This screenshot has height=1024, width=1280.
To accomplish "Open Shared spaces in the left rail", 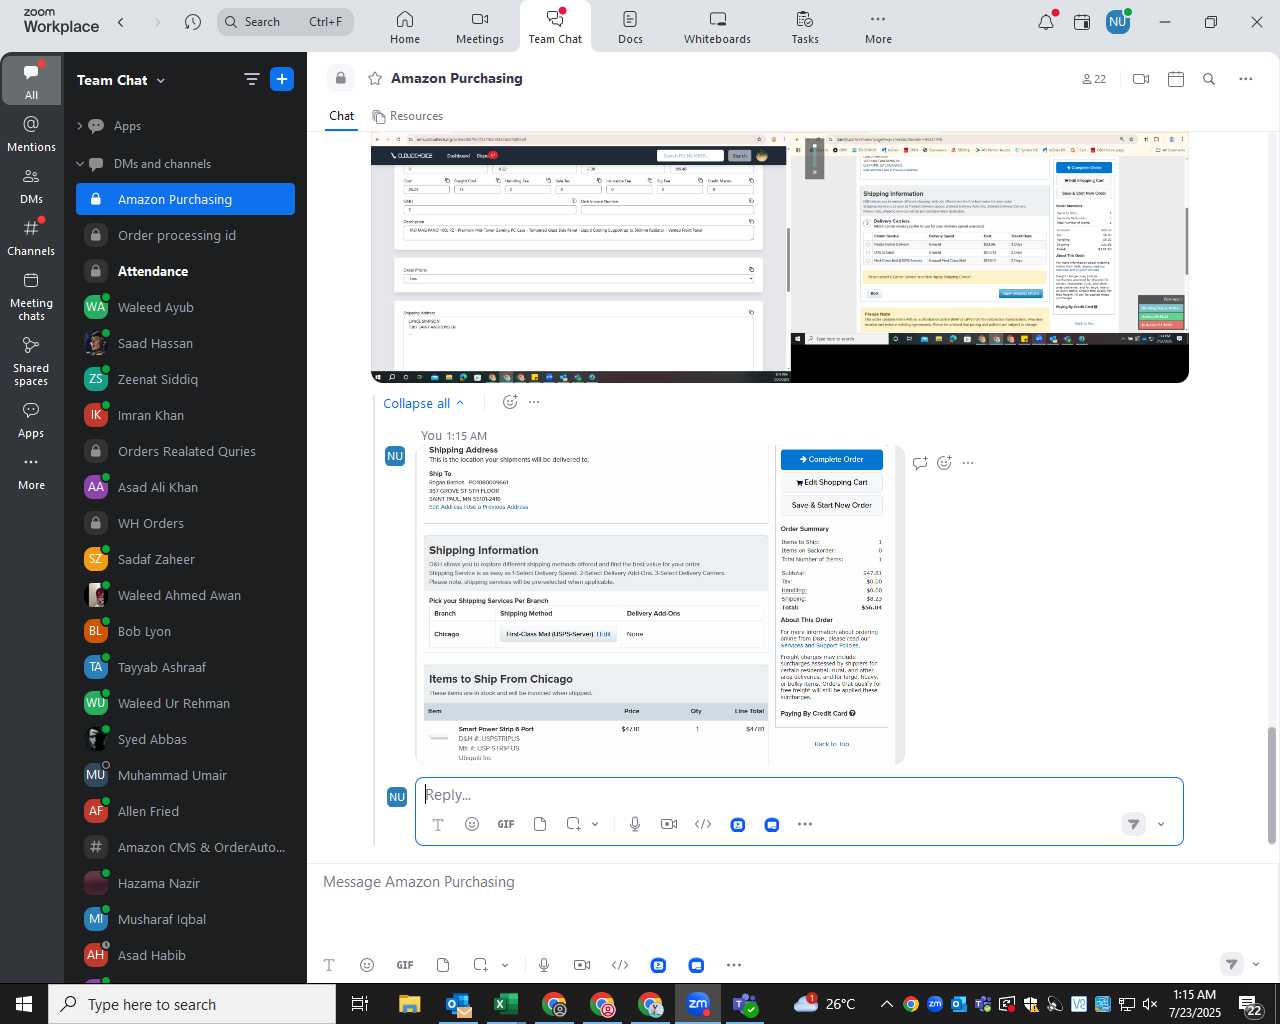I will pyautogui.click(x=31, y=361).
